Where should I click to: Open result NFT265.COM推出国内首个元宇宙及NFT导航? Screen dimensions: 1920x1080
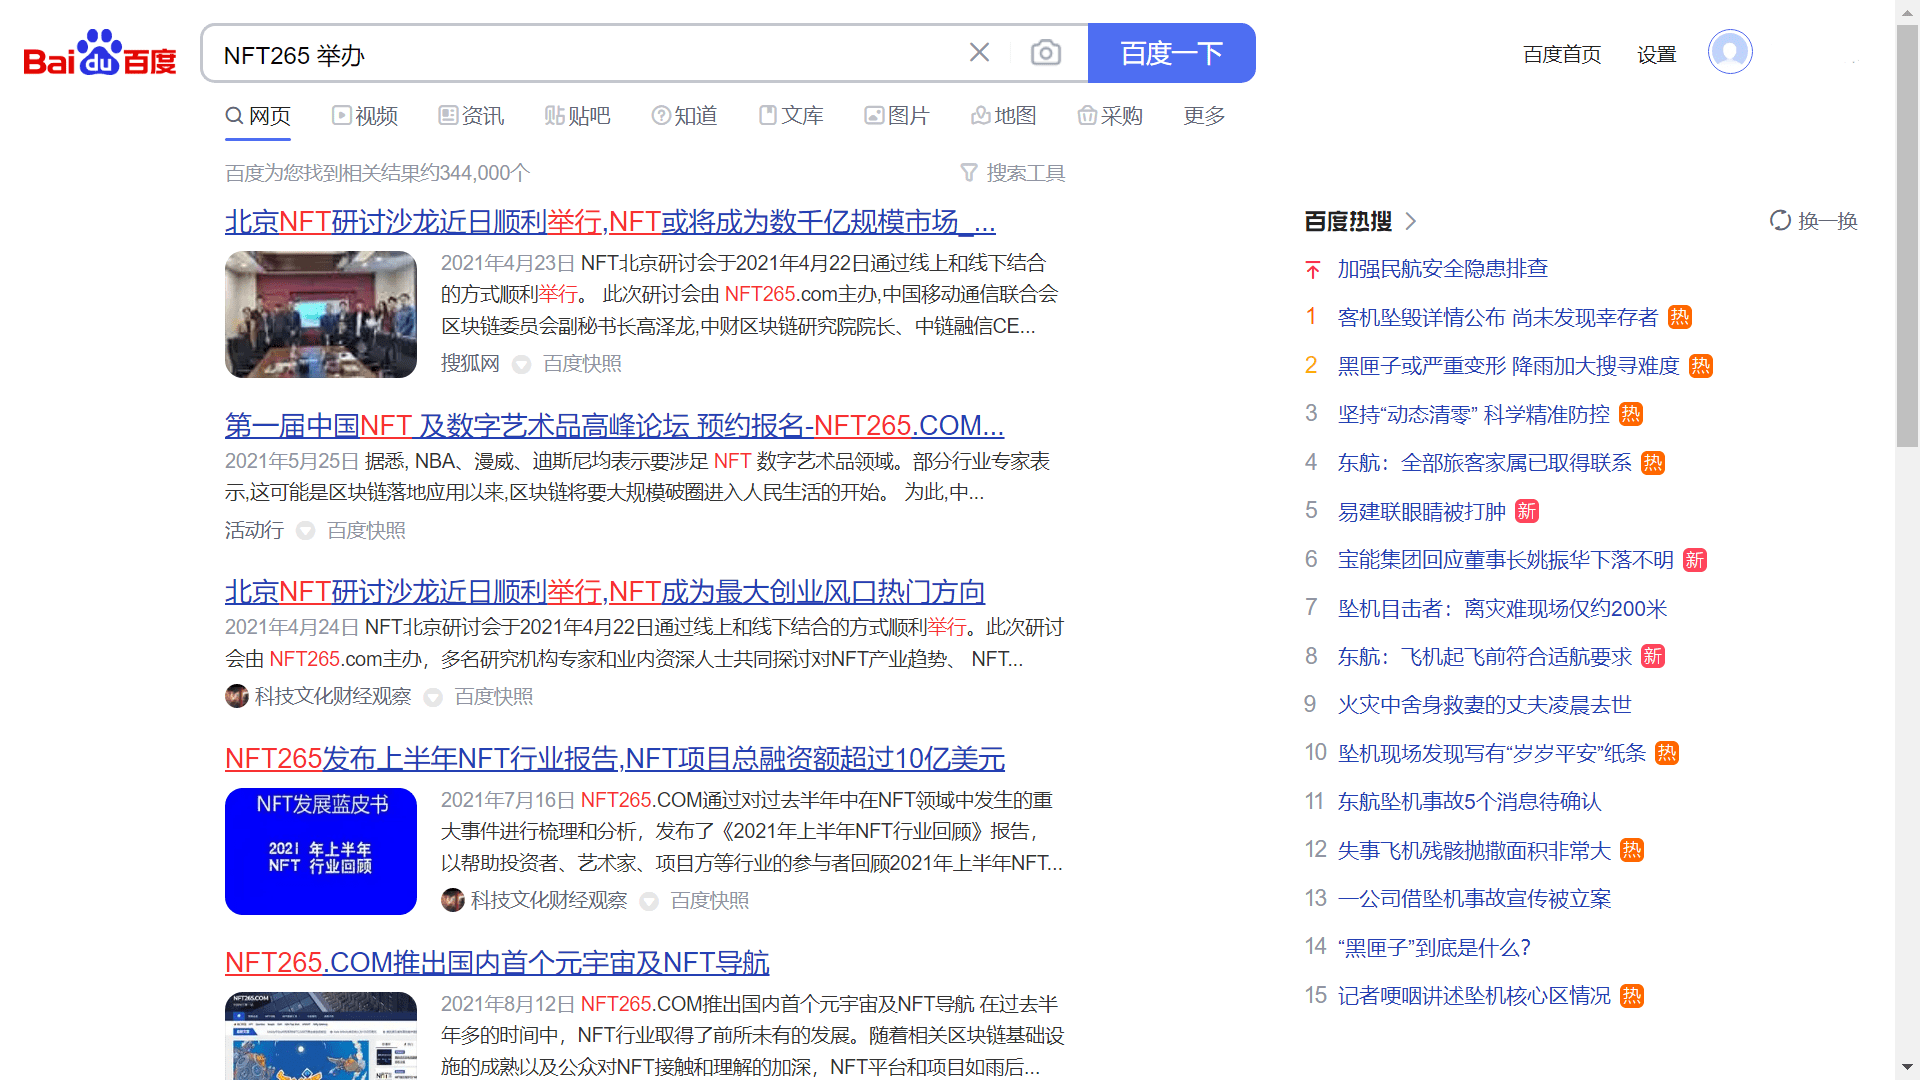(497, 963)
